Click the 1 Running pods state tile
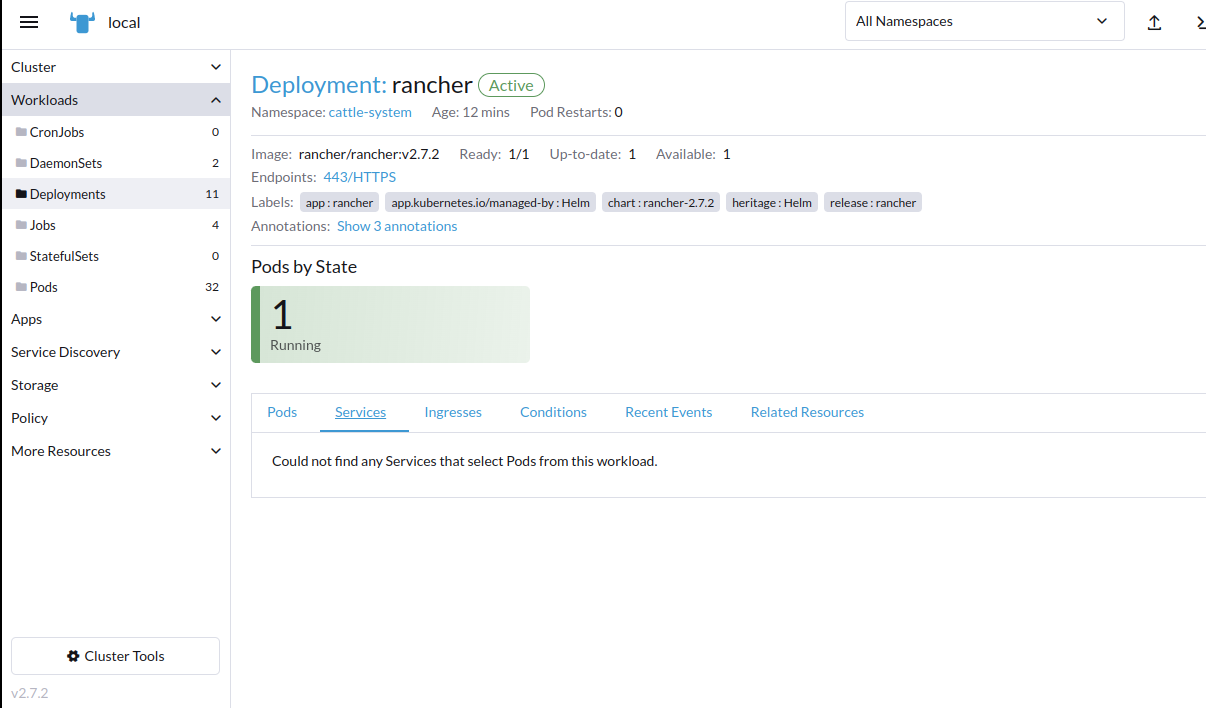1206x708 pixels. pos(390,324)
